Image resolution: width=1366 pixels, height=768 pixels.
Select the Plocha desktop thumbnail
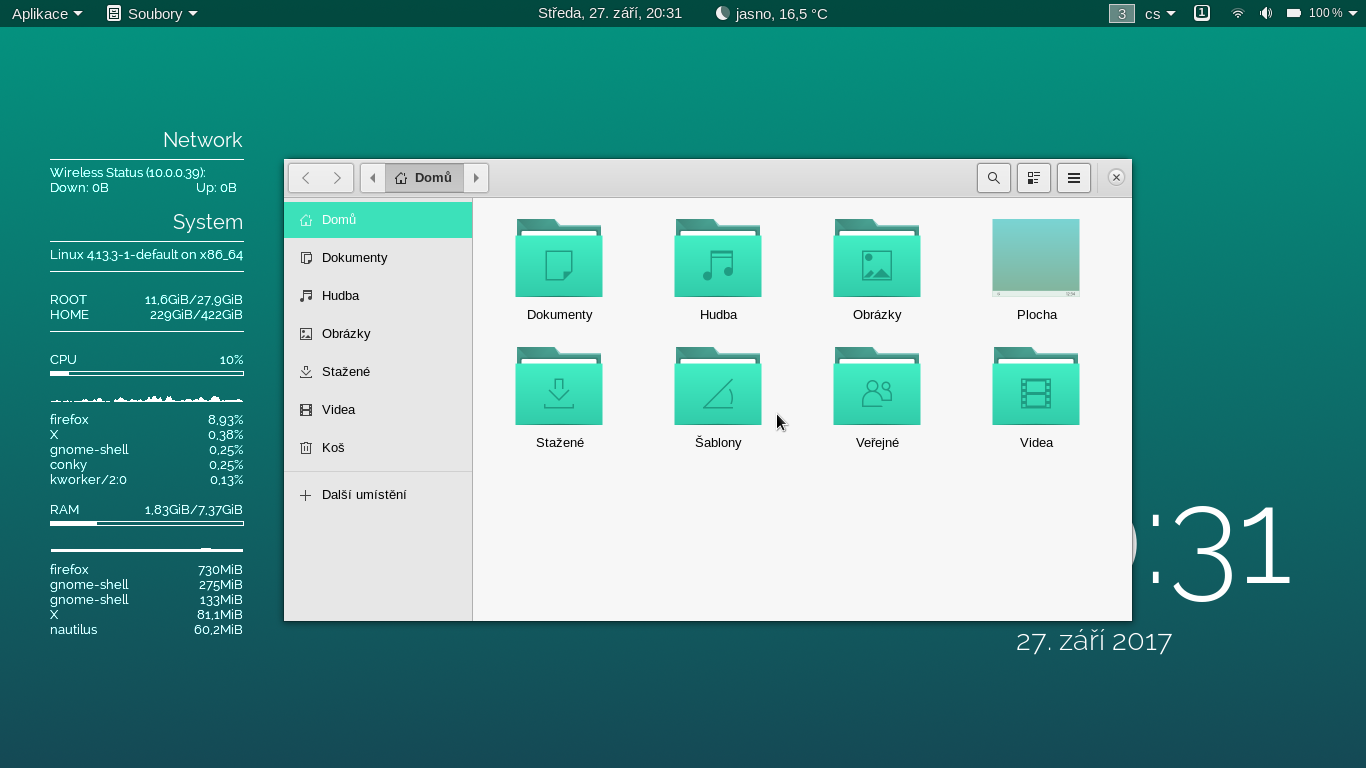(1036, 258)
